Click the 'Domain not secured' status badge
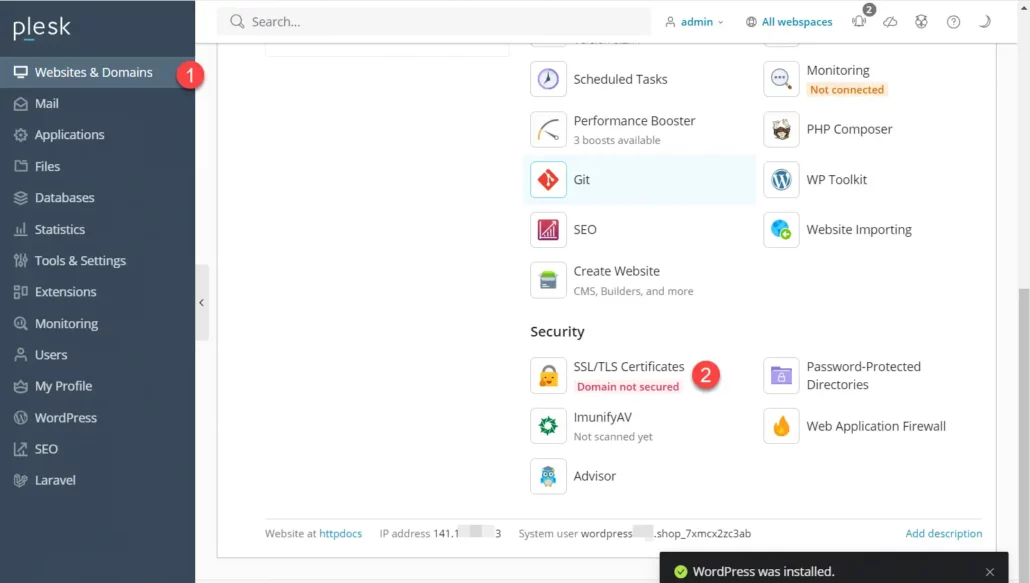Viewport: 1030px width, 583px height. (x=628, y=387)
